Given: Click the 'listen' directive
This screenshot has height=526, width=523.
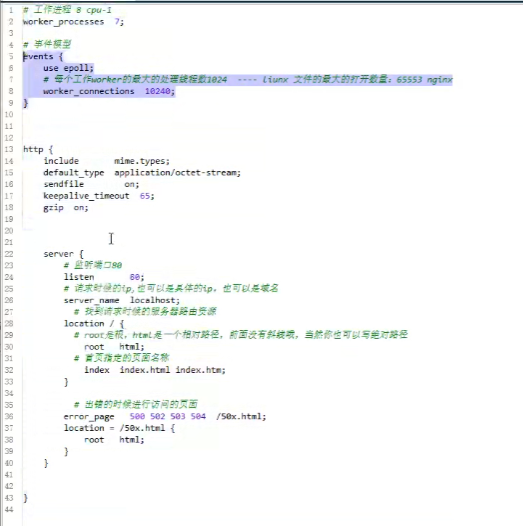Looking at the screenshot, I should (x=79, y=277).
